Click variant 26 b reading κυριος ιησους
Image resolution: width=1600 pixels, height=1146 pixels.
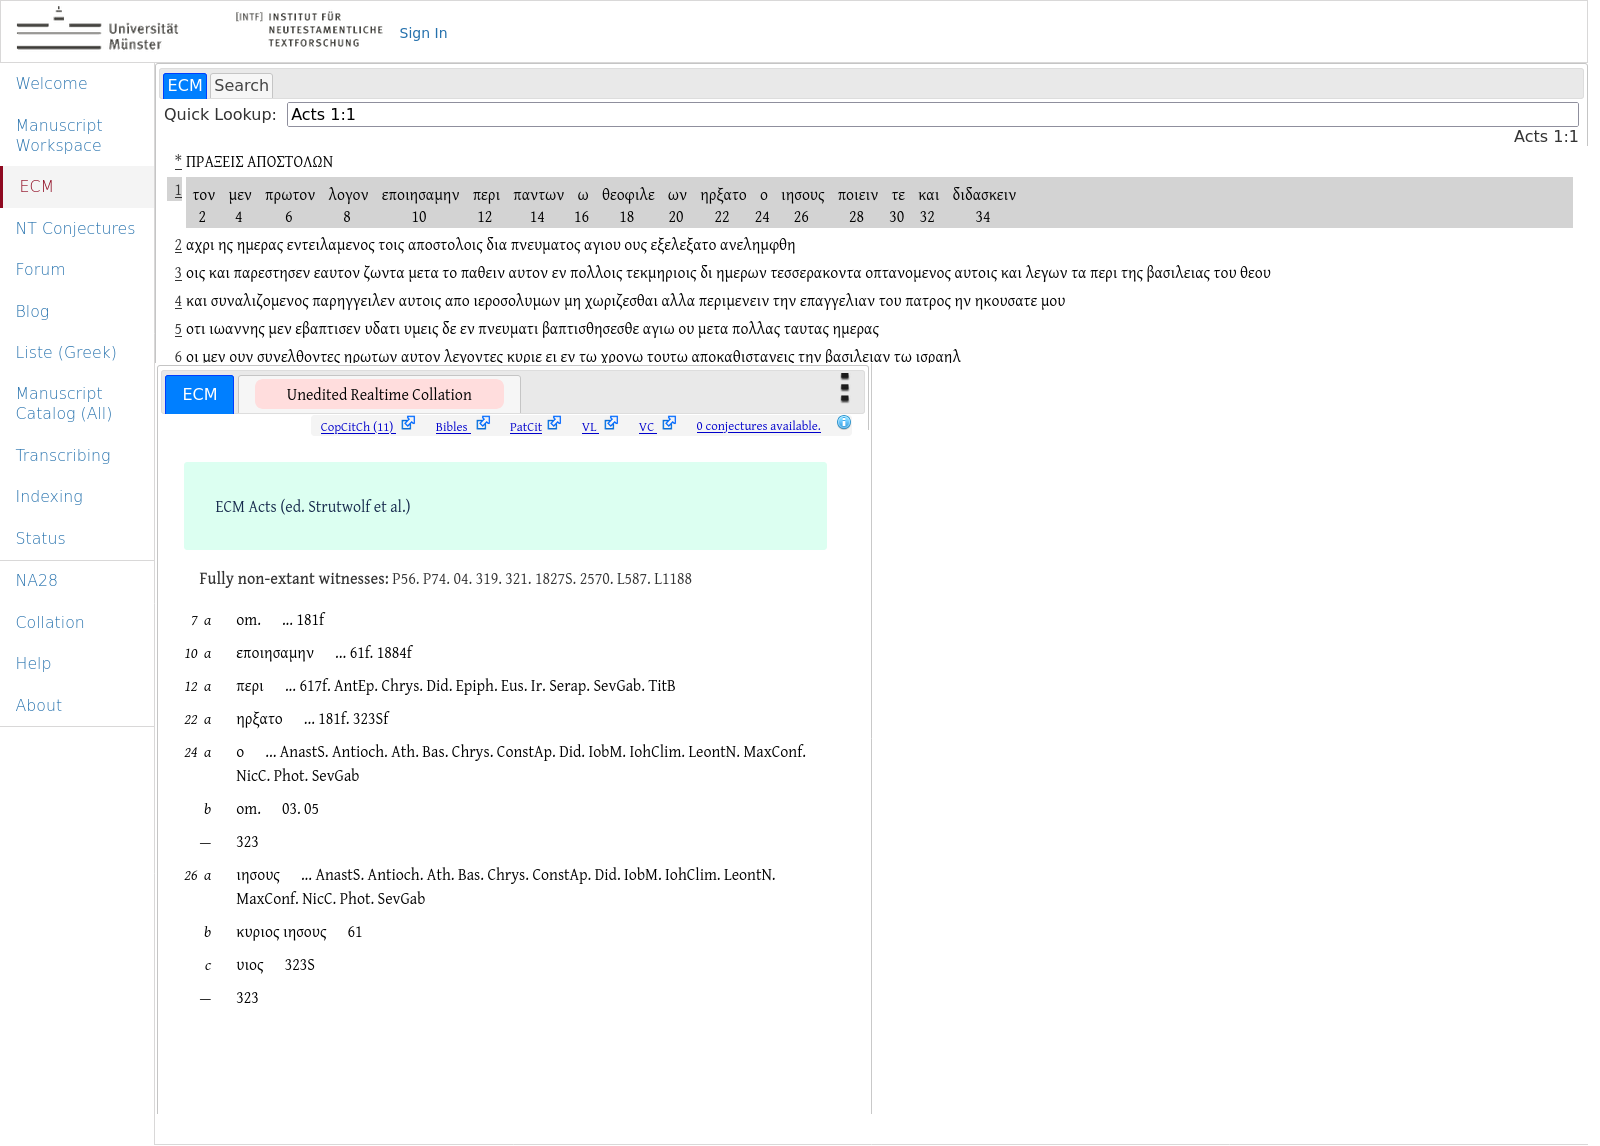click(x=281, y=932)
